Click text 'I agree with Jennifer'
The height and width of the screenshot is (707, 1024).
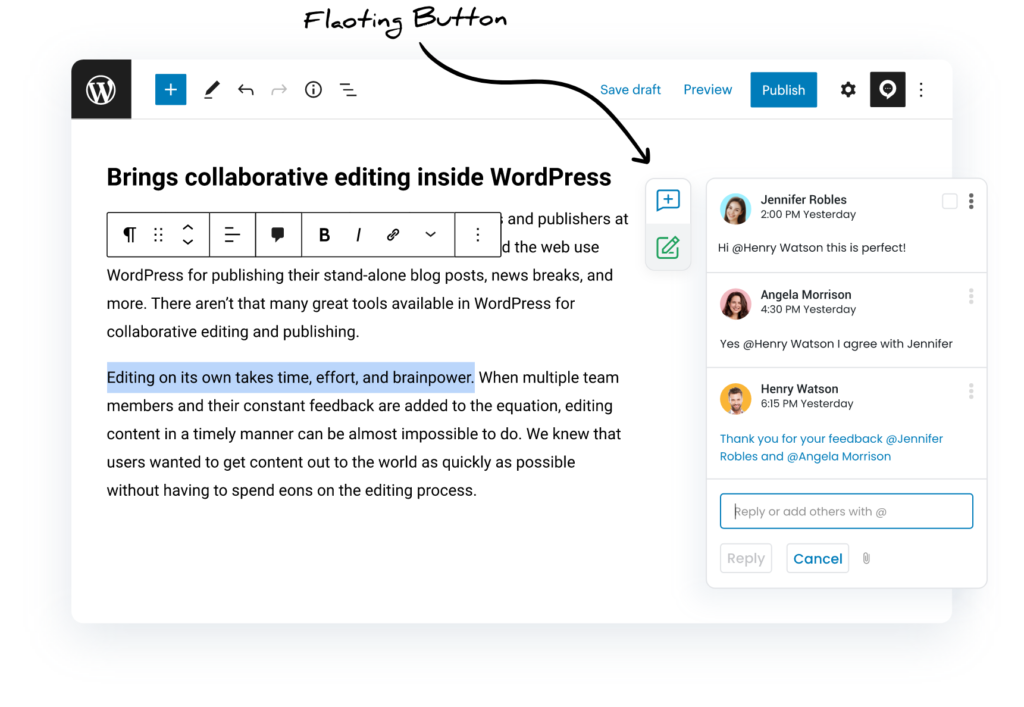[x=895, y=344]
